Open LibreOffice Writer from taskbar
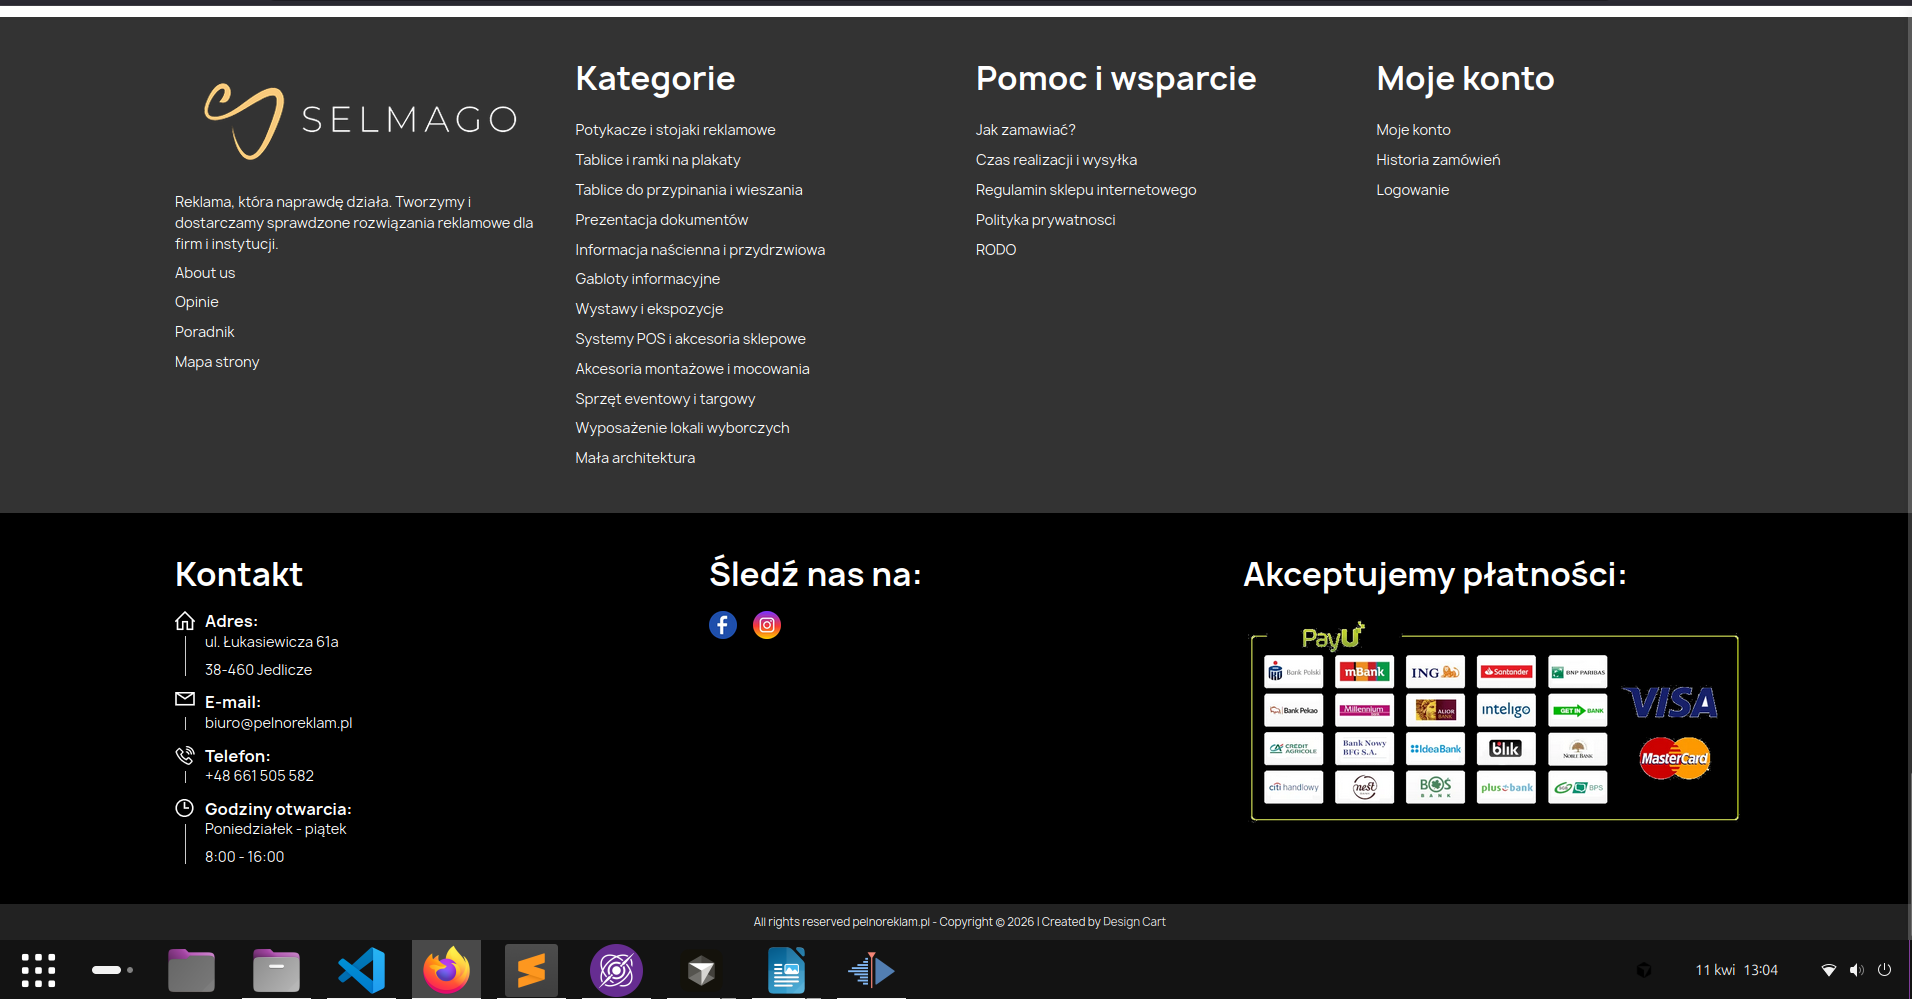 (786, 970)
